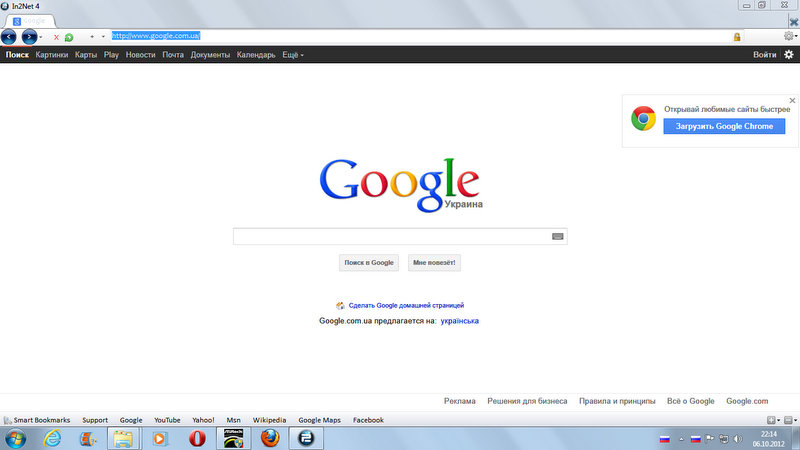
Task: Launch Internet Explorer from the taskbar
Action: pyautogui.click(x=52, y=438)
